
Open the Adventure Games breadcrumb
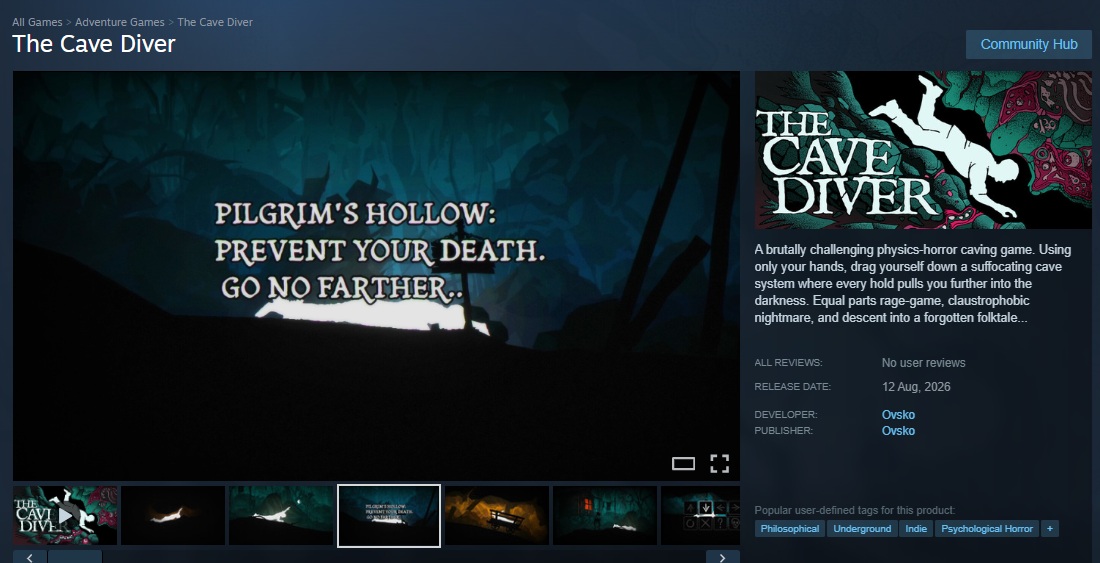point(120,22)
